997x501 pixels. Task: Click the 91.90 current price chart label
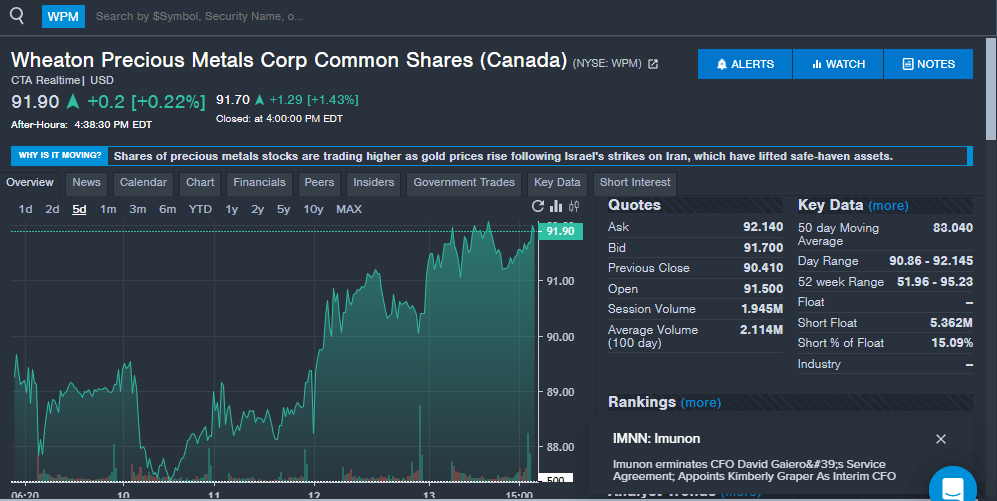point(560,231)
